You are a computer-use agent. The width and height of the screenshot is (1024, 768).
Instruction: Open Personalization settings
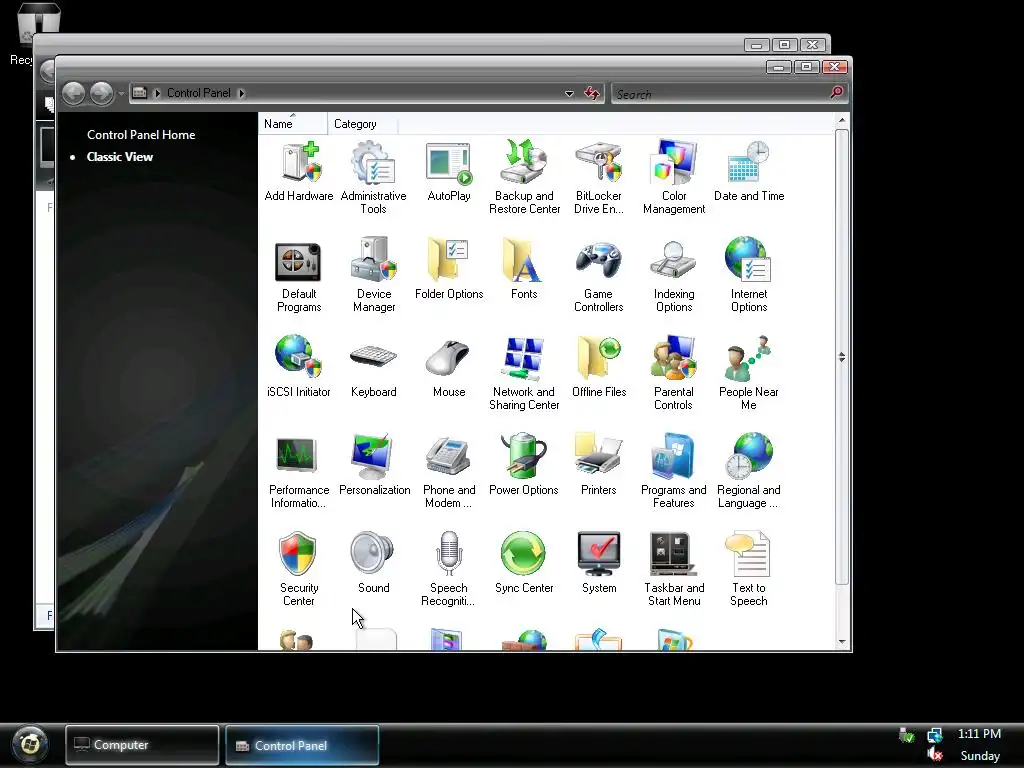coord(374,465)
